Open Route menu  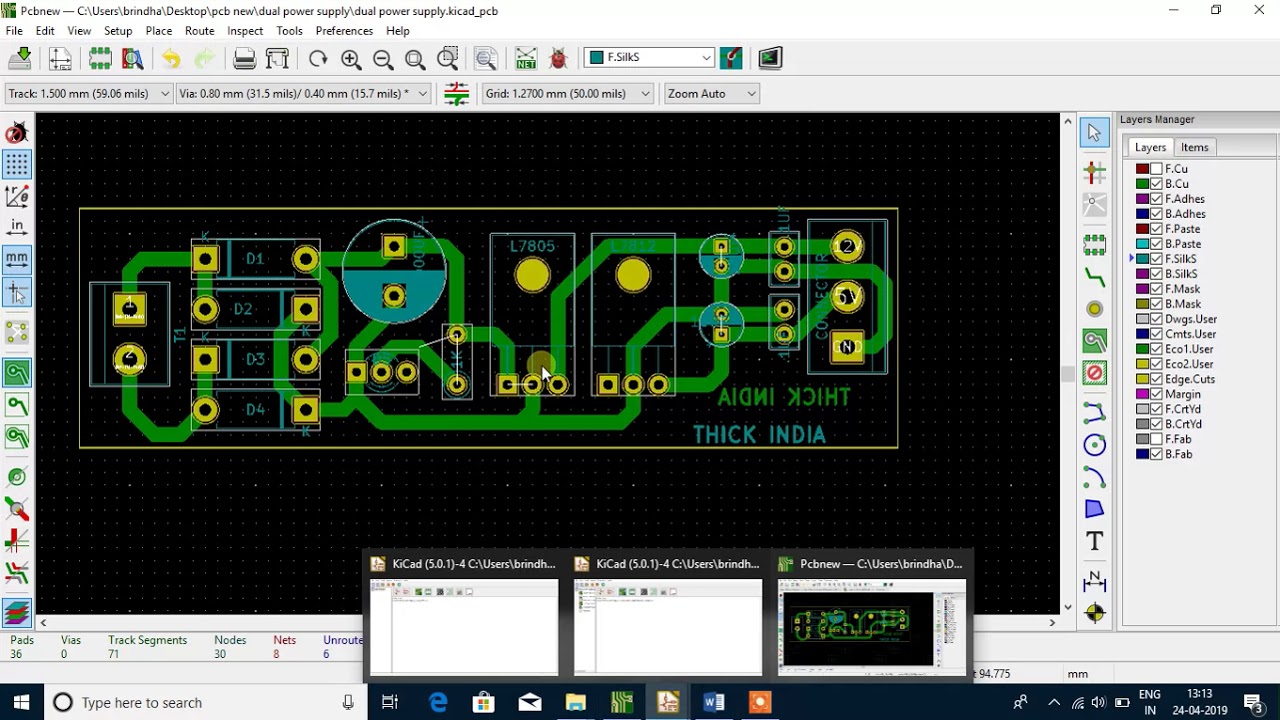click(200, 31)
